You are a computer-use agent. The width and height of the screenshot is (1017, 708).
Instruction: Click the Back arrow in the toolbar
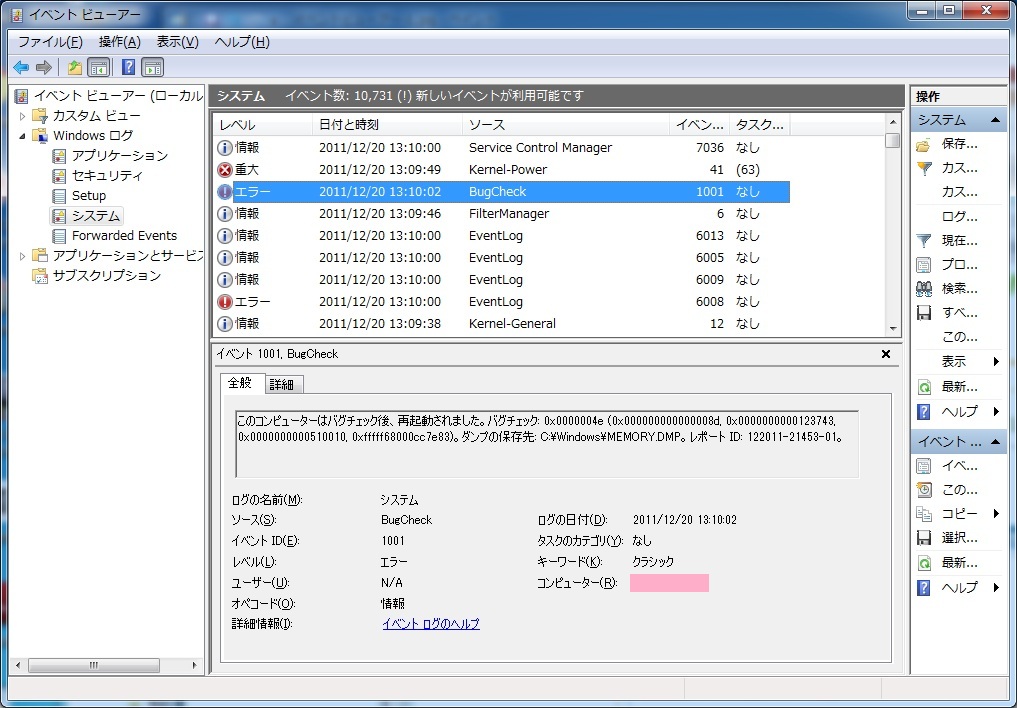click(x=20, y=68)
